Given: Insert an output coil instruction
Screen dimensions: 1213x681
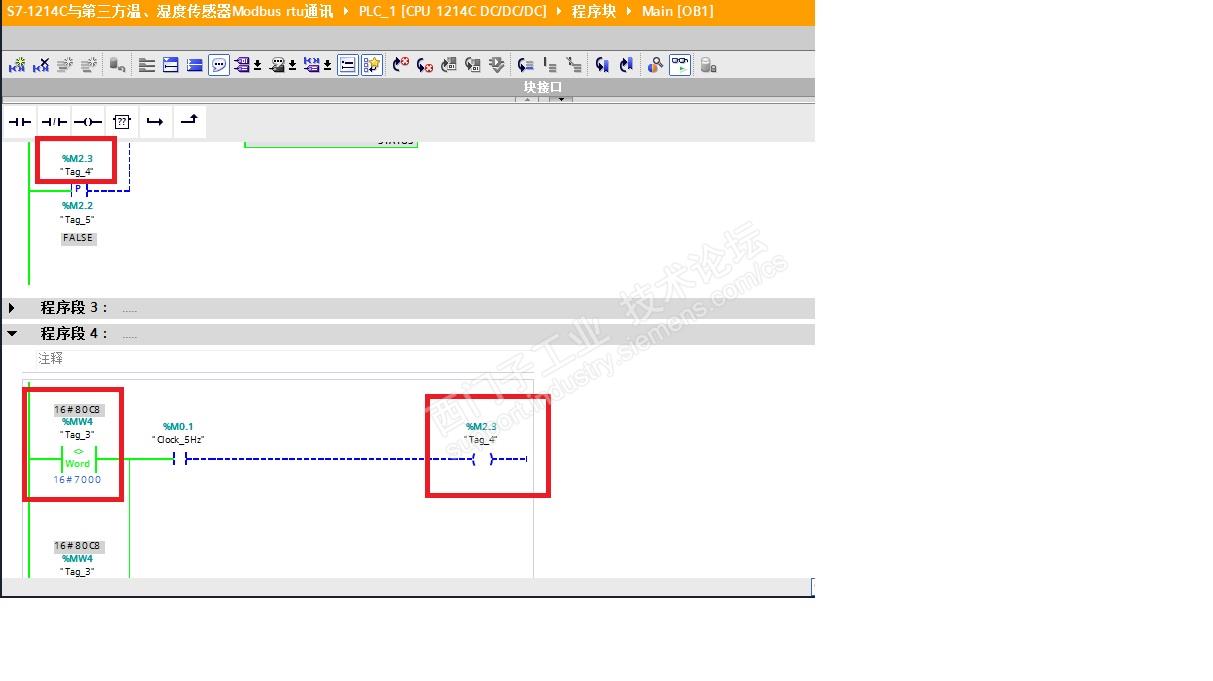Looking at the screenshot, I should pyautogui.click(x=88, y=122).
